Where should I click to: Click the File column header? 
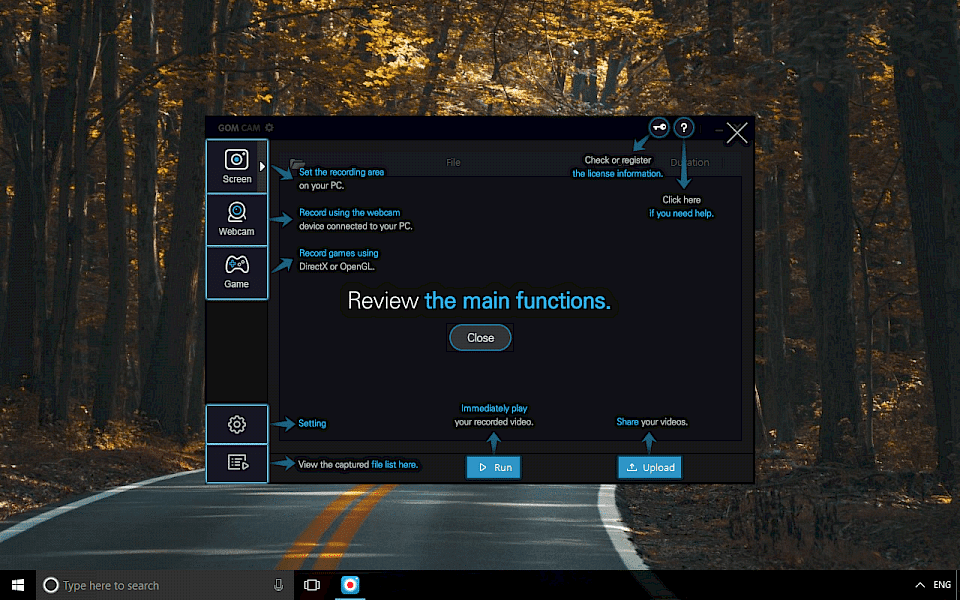[453, 162]
